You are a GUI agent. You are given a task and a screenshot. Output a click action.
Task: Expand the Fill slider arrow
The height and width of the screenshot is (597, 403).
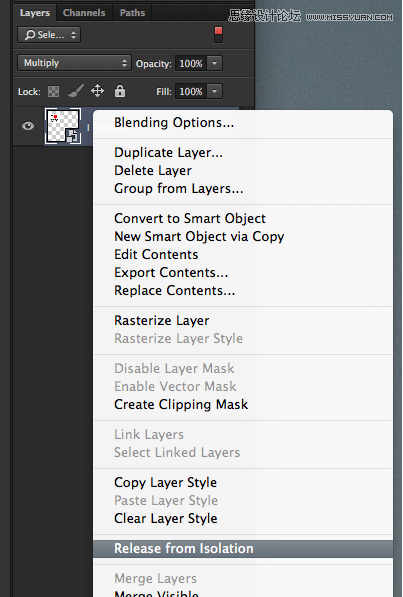[214, 91]
